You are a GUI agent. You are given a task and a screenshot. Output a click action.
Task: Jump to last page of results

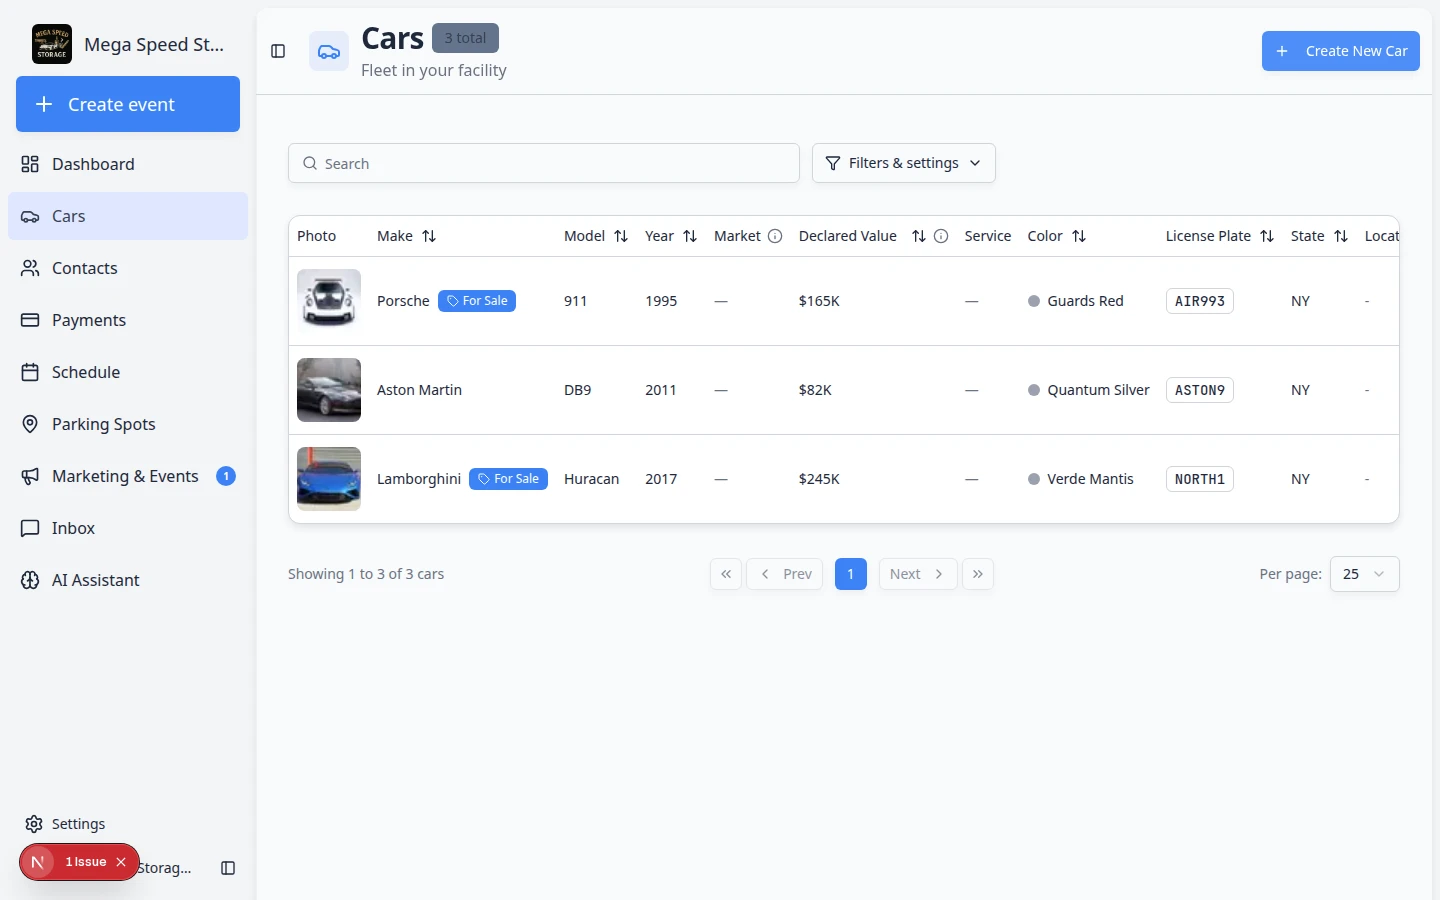click(978, 574)
